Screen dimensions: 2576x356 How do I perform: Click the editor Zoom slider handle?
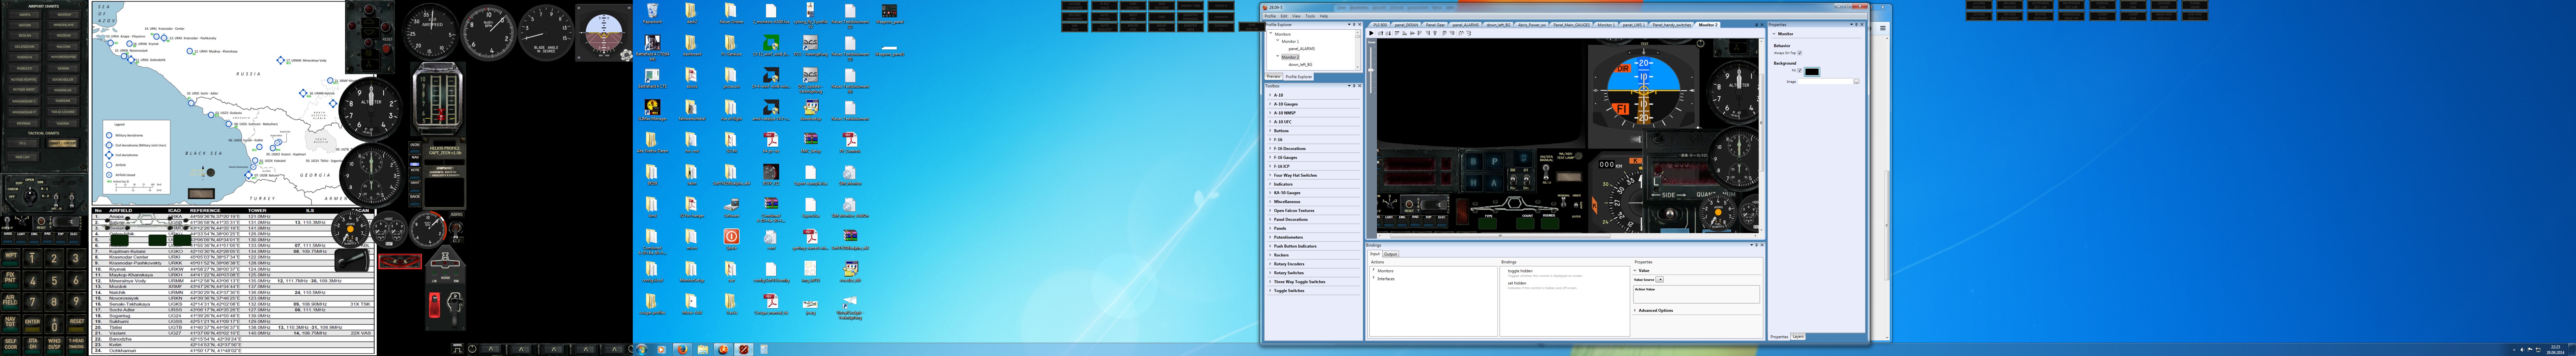click(x=1371, y=70)
